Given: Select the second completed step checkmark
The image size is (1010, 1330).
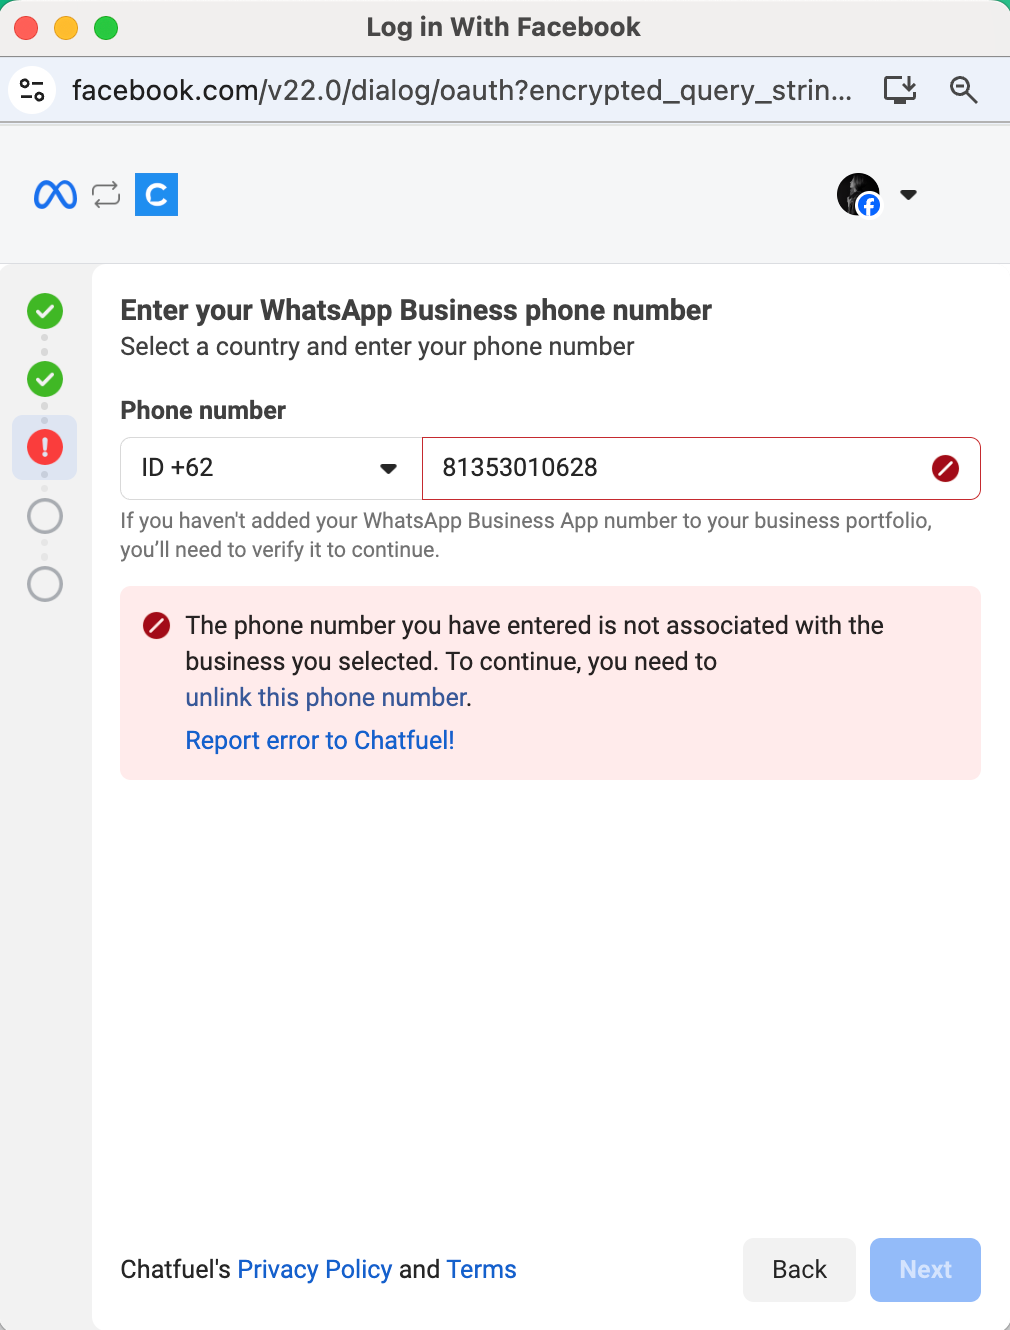Looking at the screenshot, I should (x=45, y=379).
